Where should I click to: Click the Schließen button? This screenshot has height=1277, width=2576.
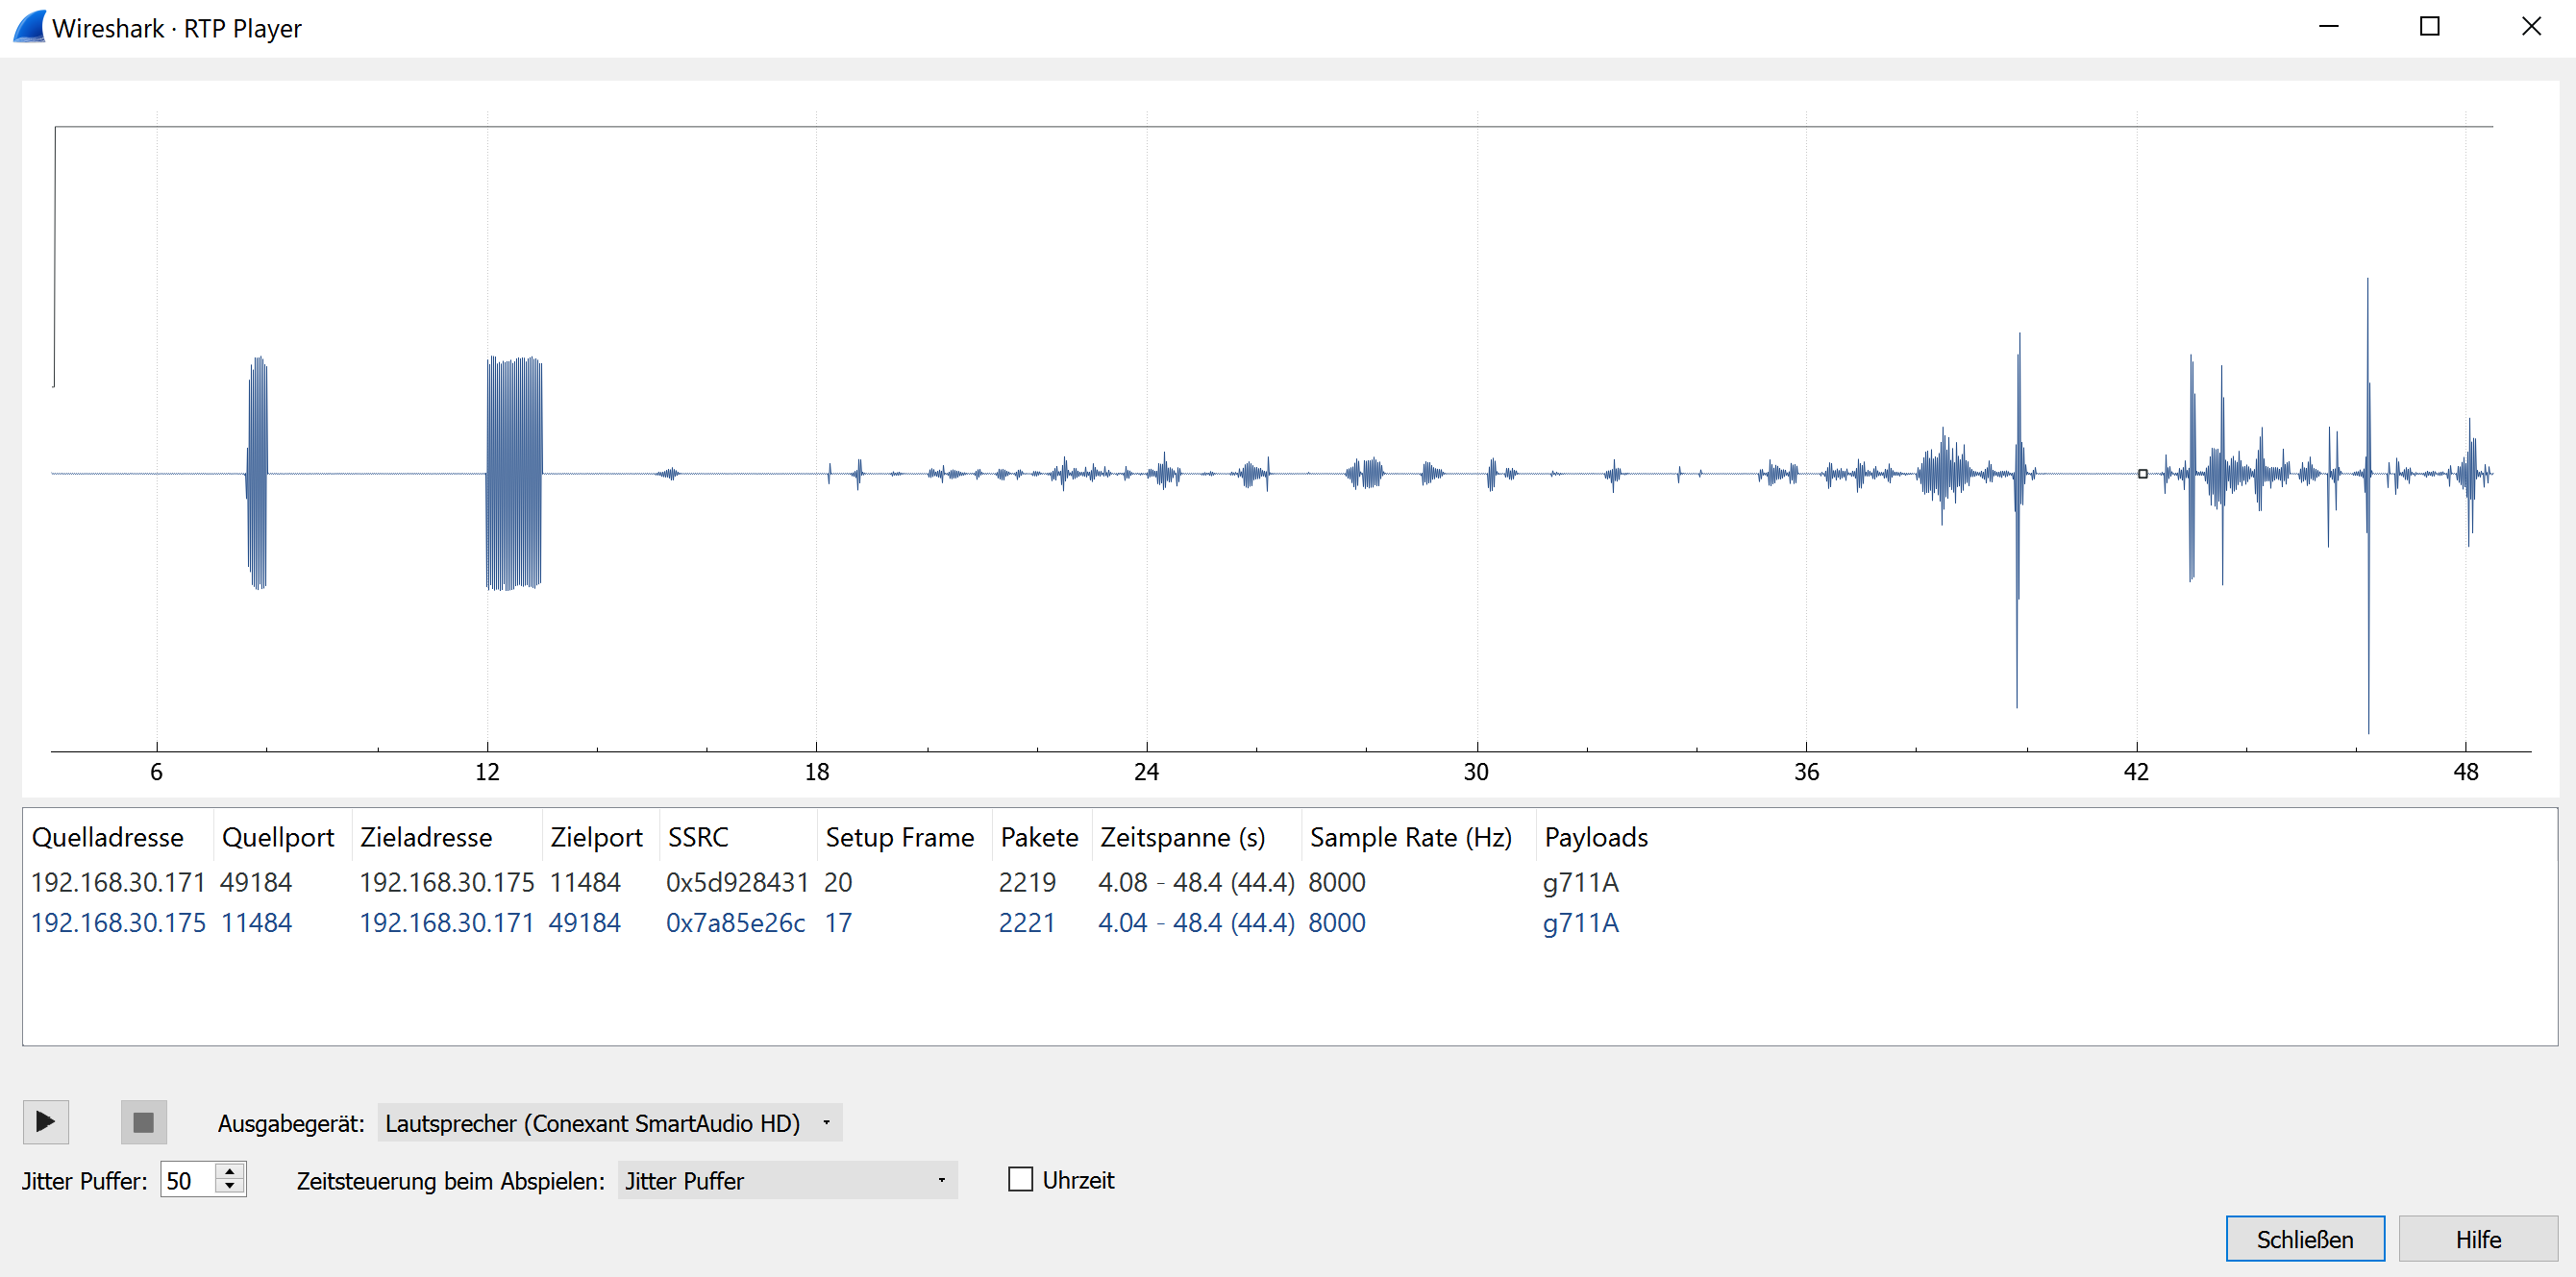click(x=2305, y=1239)
